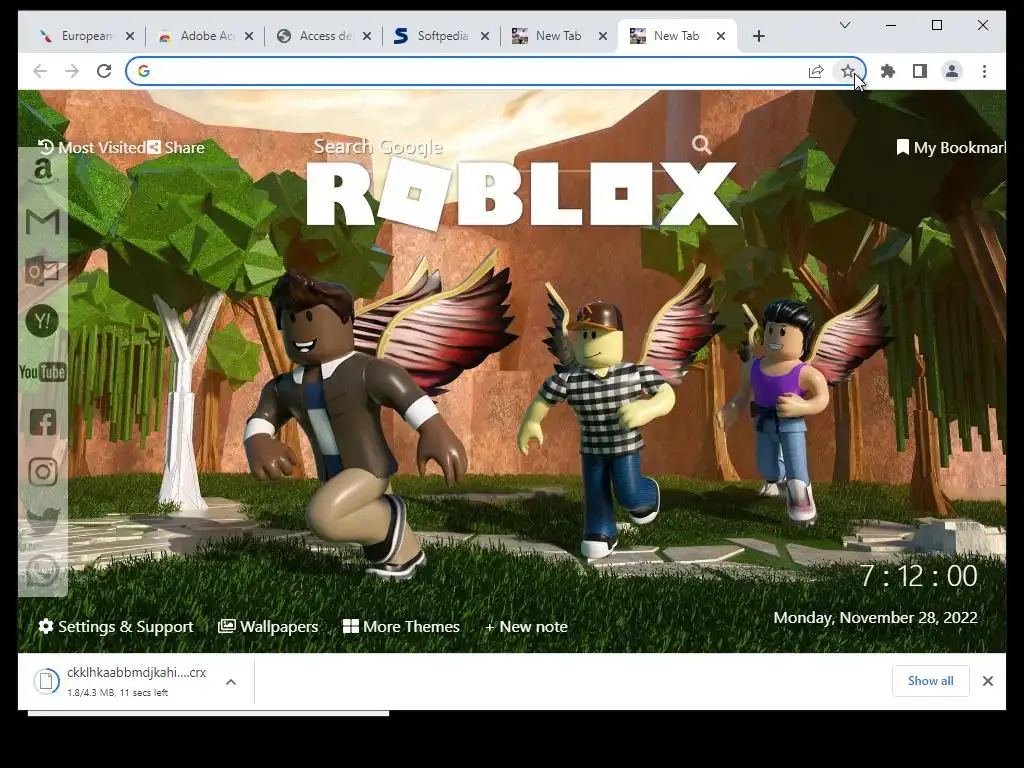This screenshot has height=768, width=1024.
Task: Close the downloads bar
Action: (x=987, y=681)
